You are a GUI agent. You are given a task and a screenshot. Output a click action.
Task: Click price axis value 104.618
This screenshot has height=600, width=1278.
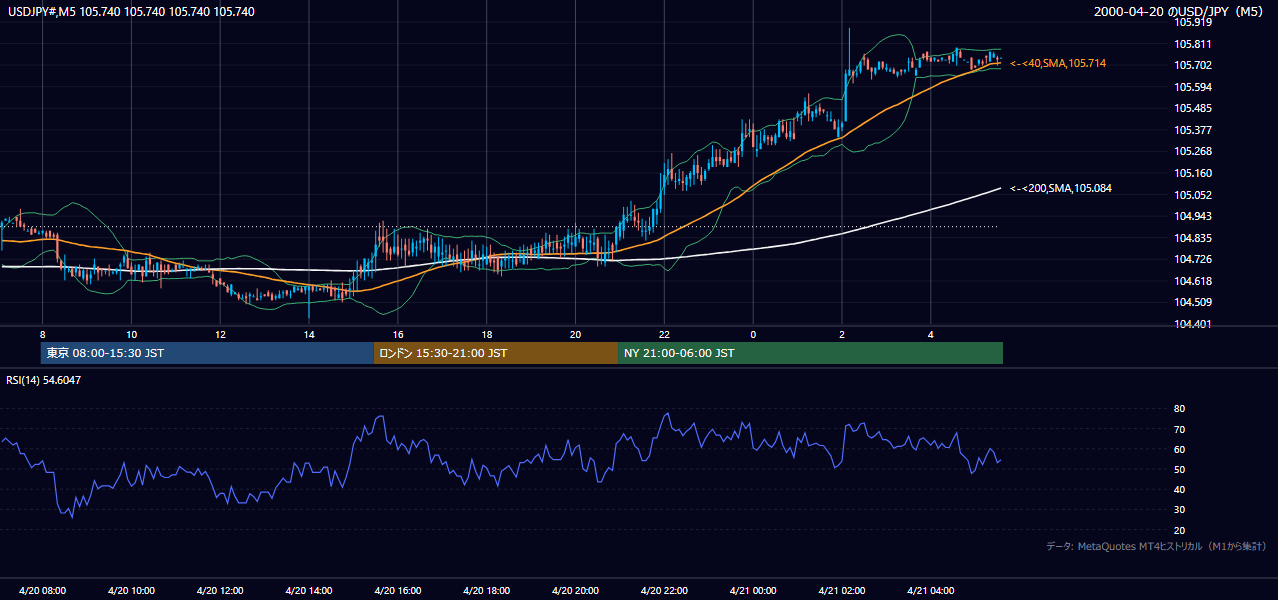(1192, 281)
